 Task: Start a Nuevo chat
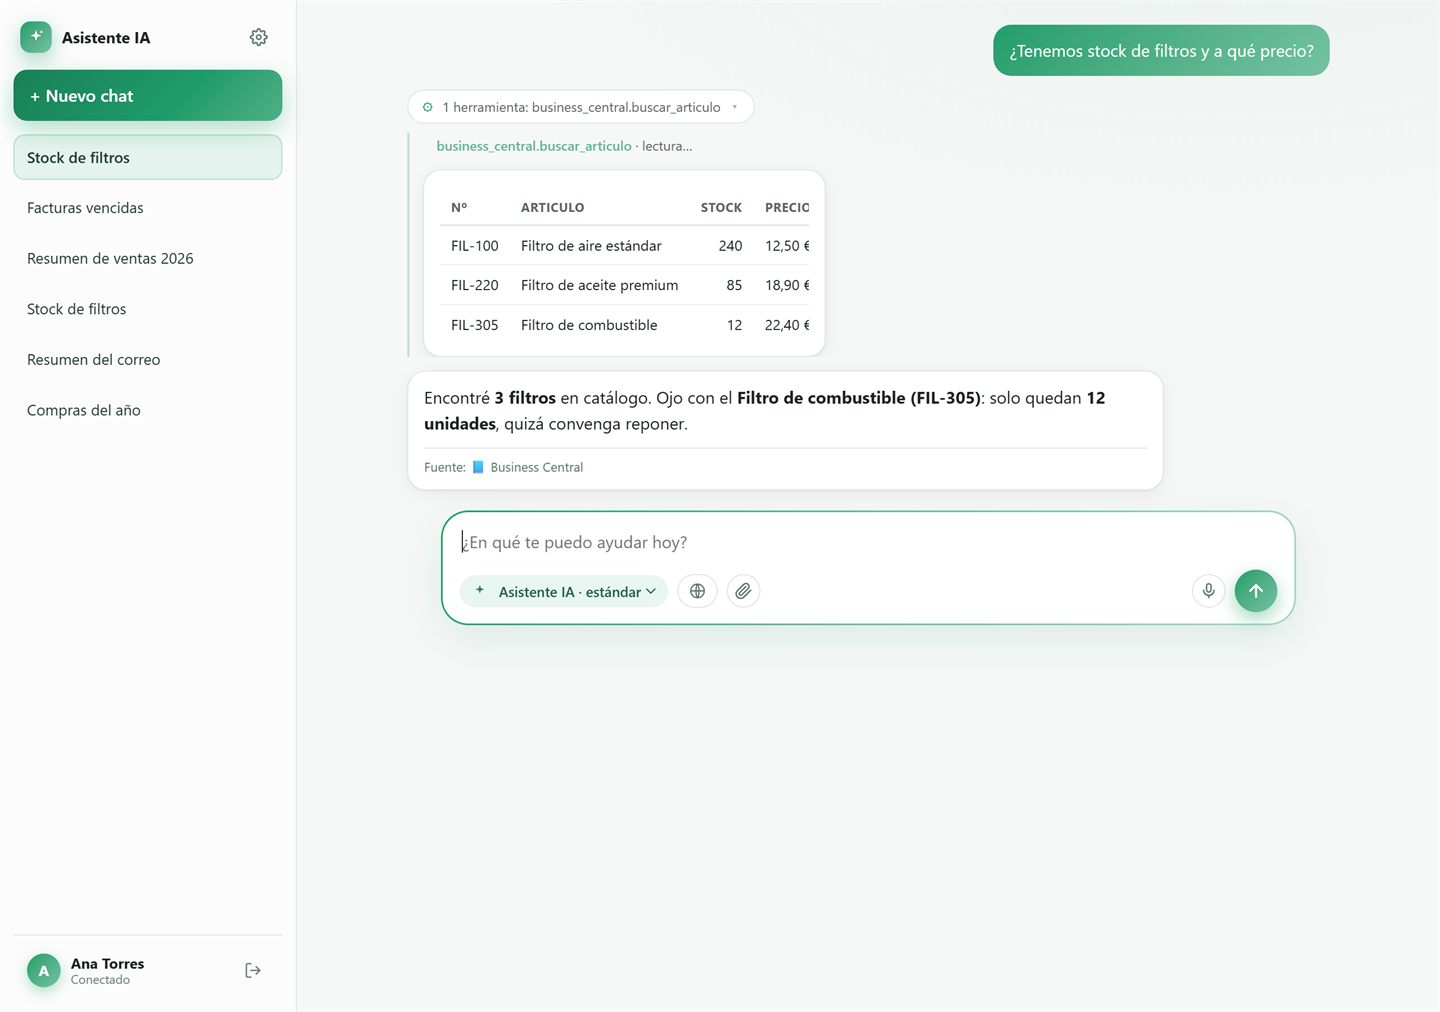tap(148, 96)
